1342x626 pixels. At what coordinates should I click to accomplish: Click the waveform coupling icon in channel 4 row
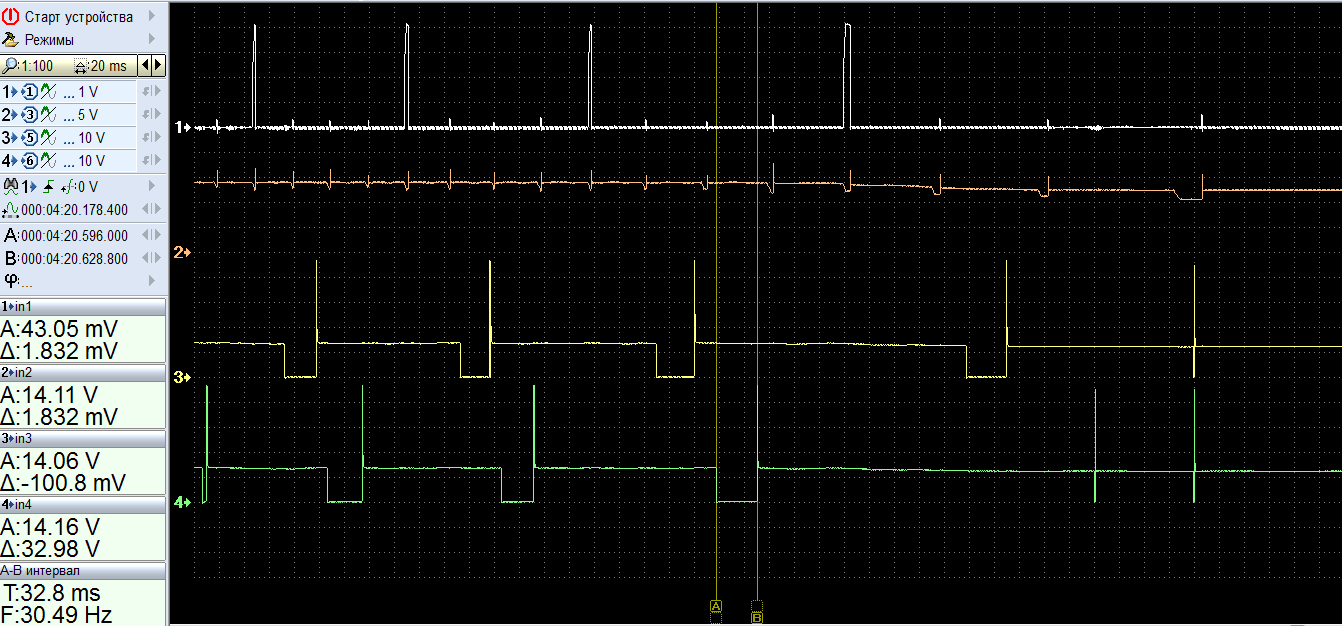pos(46,161)
